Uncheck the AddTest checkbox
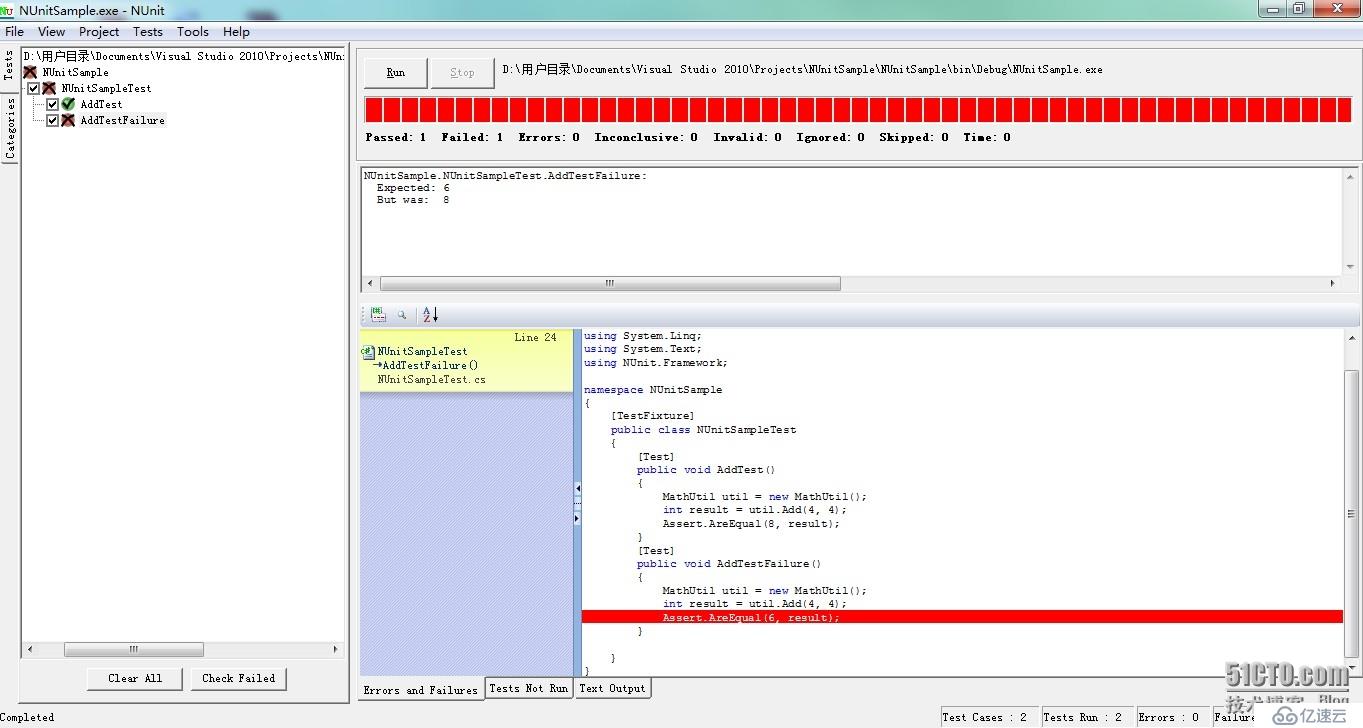Screen dimensions: 1363x728 (53, 104)
